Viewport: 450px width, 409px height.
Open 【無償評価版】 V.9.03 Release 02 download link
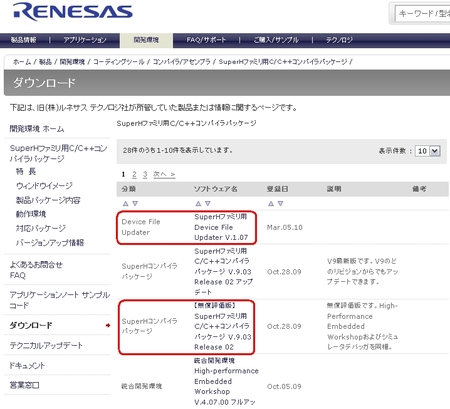tap(223, 326)
